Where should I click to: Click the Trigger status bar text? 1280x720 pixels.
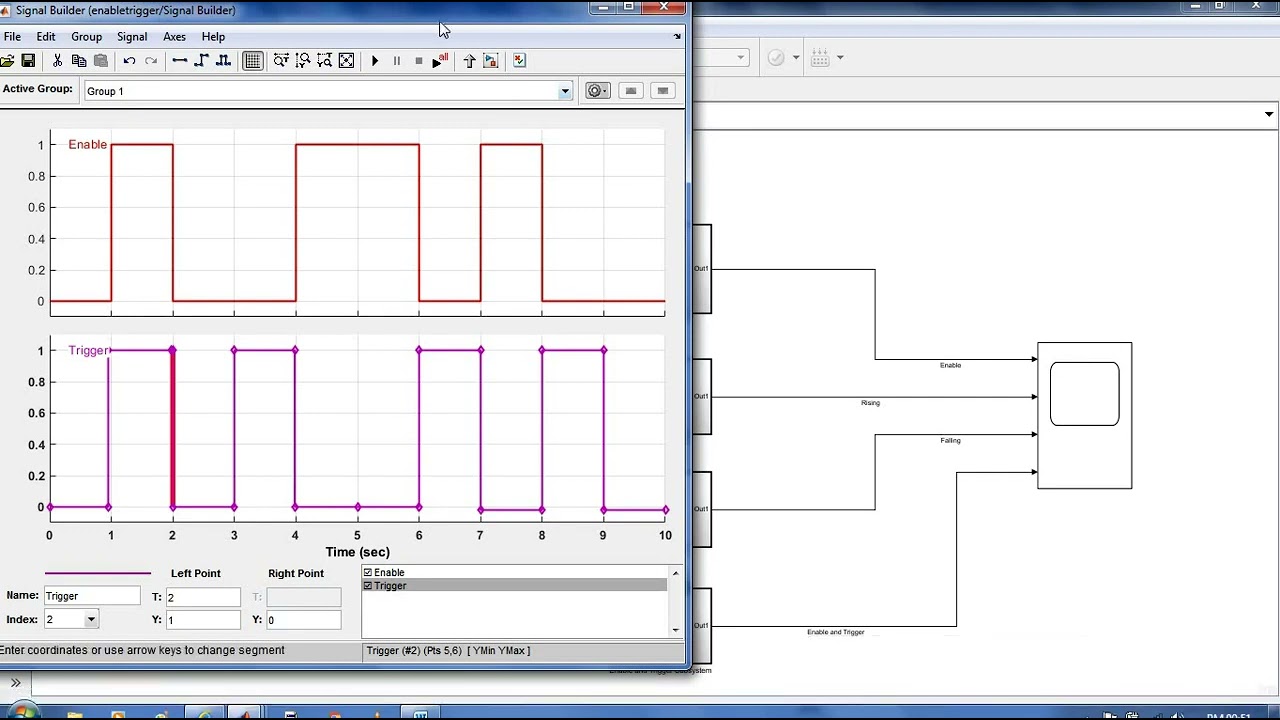(448, 651)
